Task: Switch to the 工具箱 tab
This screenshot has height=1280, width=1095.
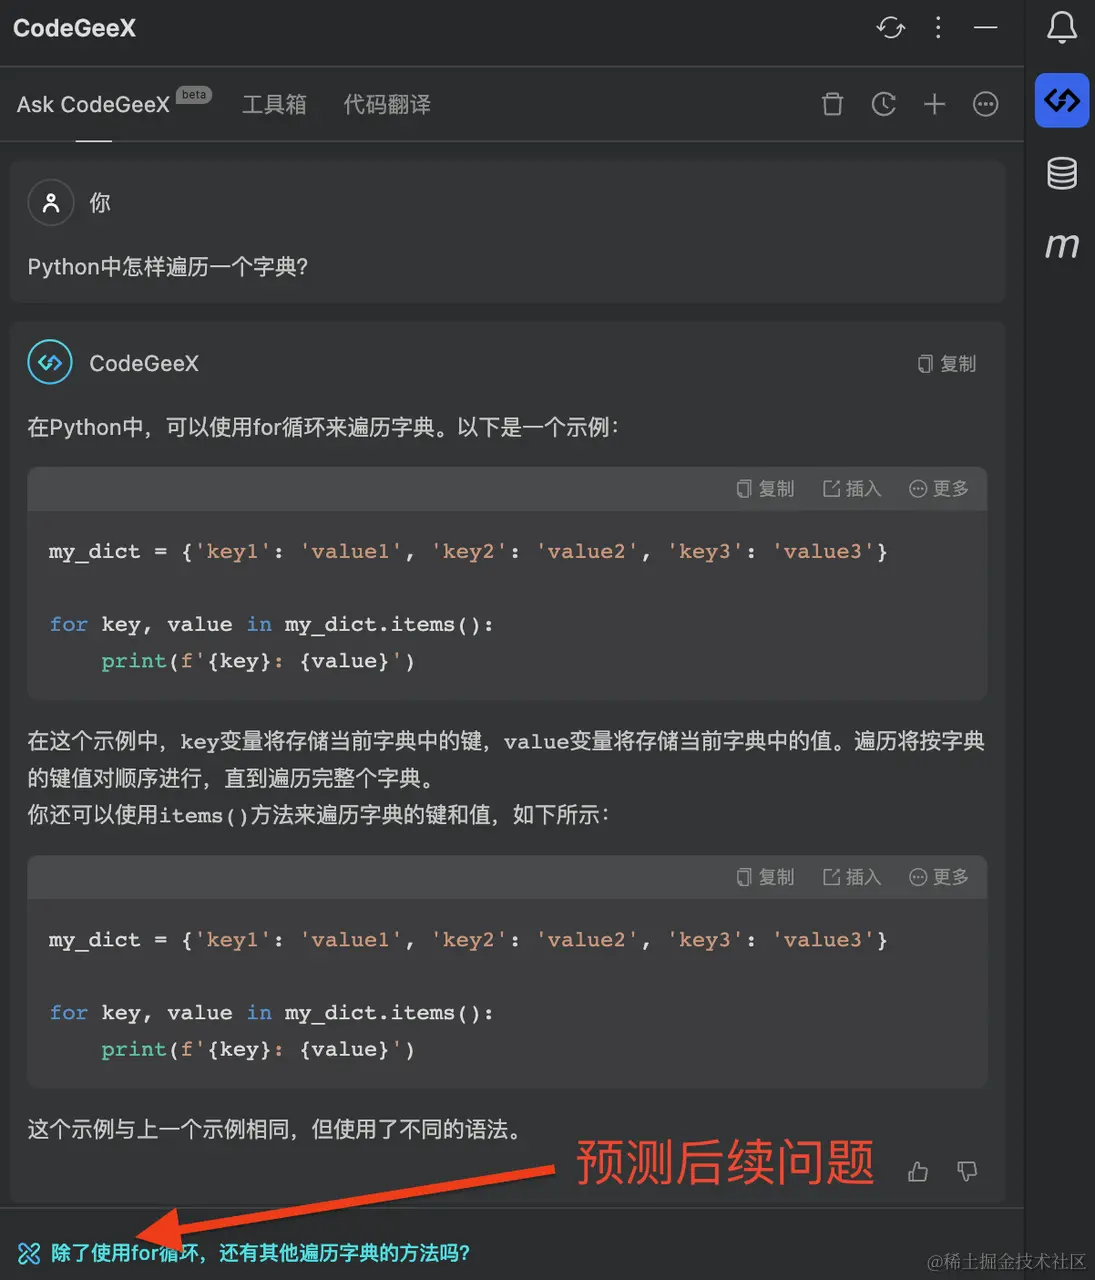Action: pyautogui.click(x=275, y=104)
